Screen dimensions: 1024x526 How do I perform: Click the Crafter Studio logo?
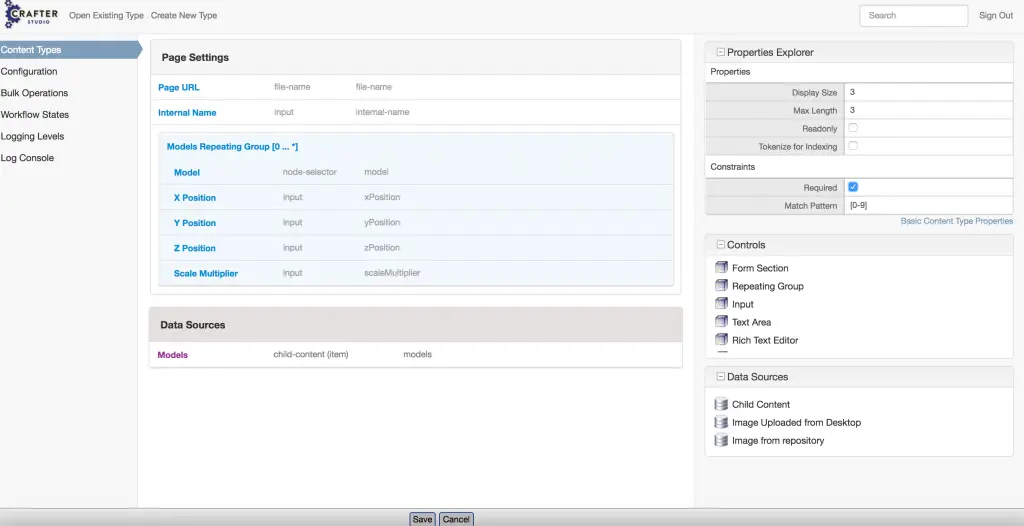[x=31, y=15]
